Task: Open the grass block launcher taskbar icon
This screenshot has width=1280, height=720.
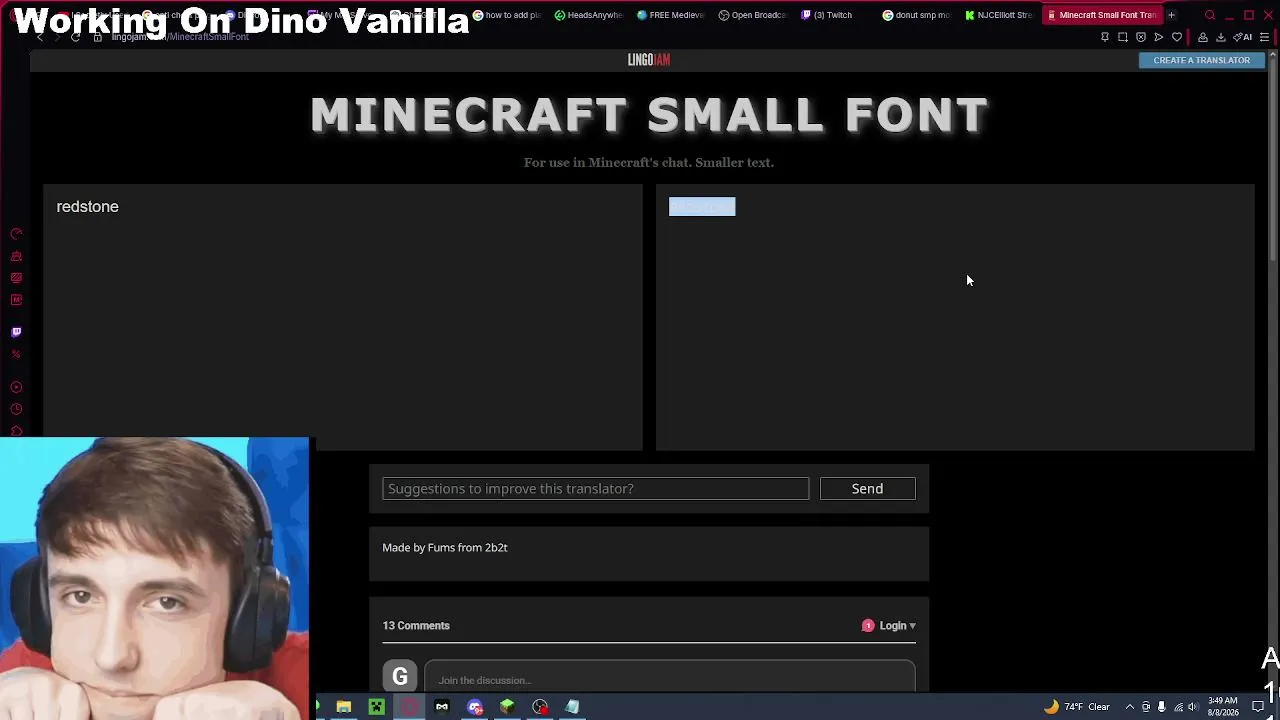Action: tap(507, 707)
